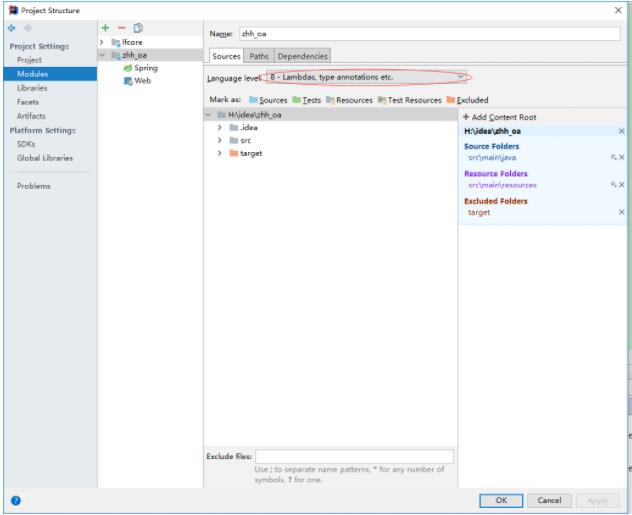The height and width of the screenshot is (515, 632).
Task: Open Artifacts settings
Action: [31, 116]
